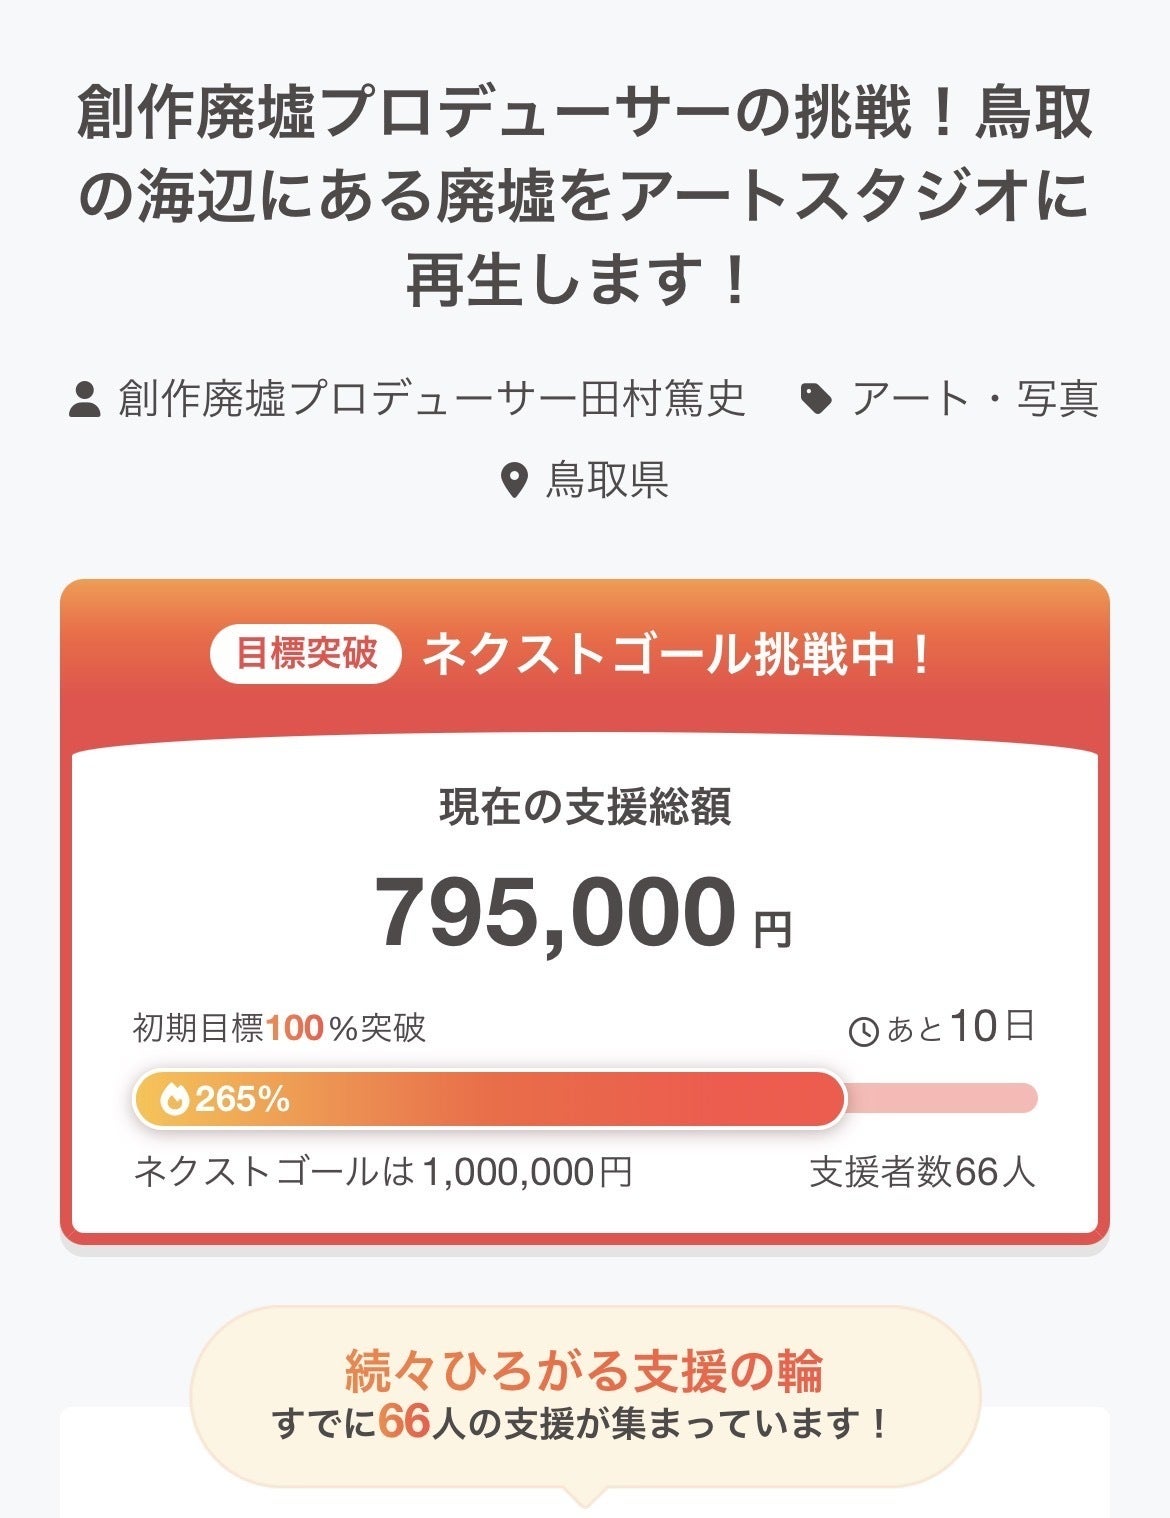1170x1518 pixels.
Task: Click the 初期目標100%突破 label
Action: pos(279,1028)
